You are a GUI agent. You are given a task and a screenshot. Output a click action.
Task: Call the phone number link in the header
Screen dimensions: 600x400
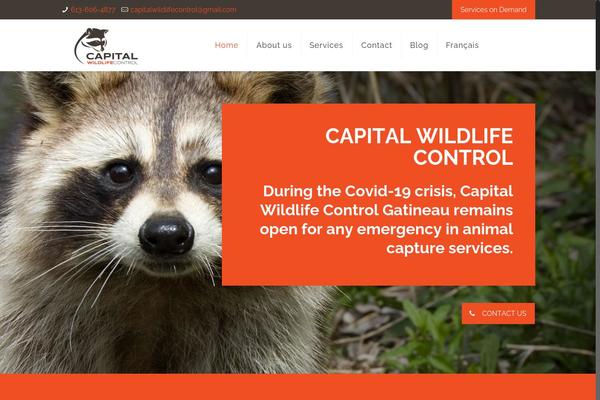tap(93, 10)
